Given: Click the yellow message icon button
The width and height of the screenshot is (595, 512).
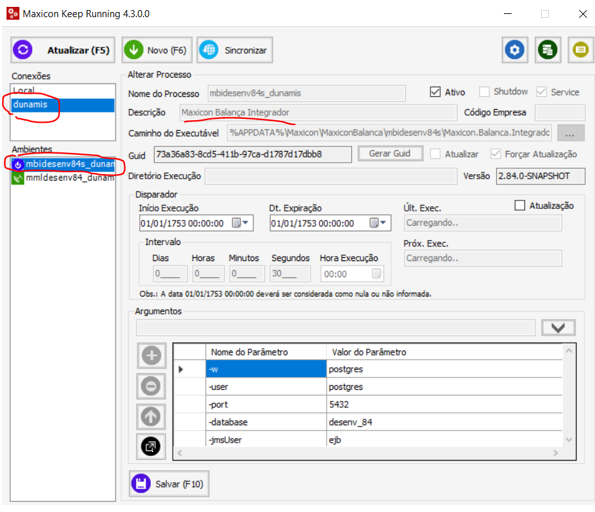Looking at the screenshot, I should coord(581,50).
